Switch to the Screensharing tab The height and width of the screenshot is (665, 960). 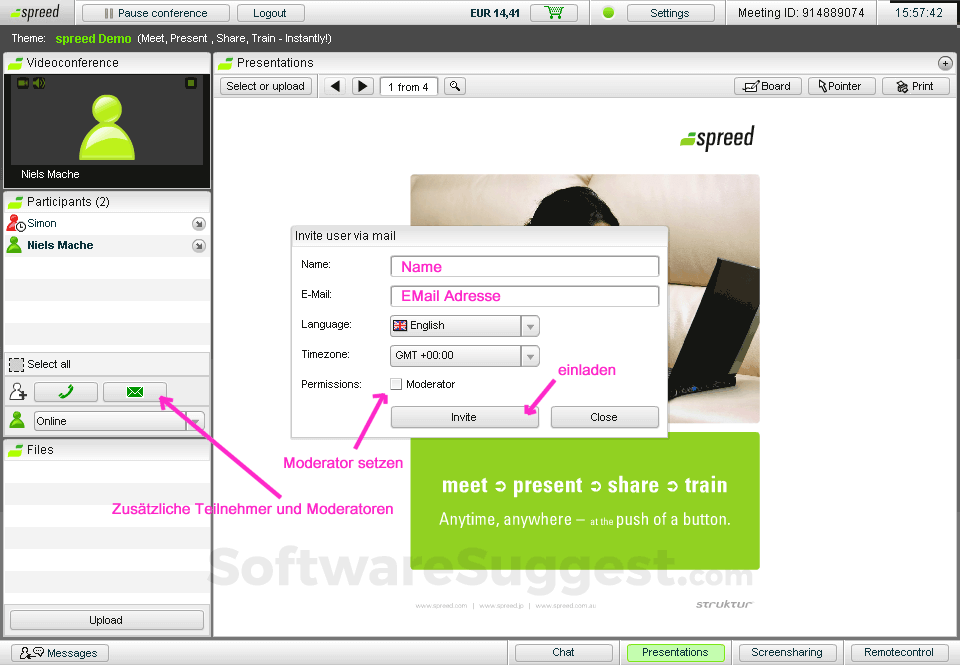(788, 652)
